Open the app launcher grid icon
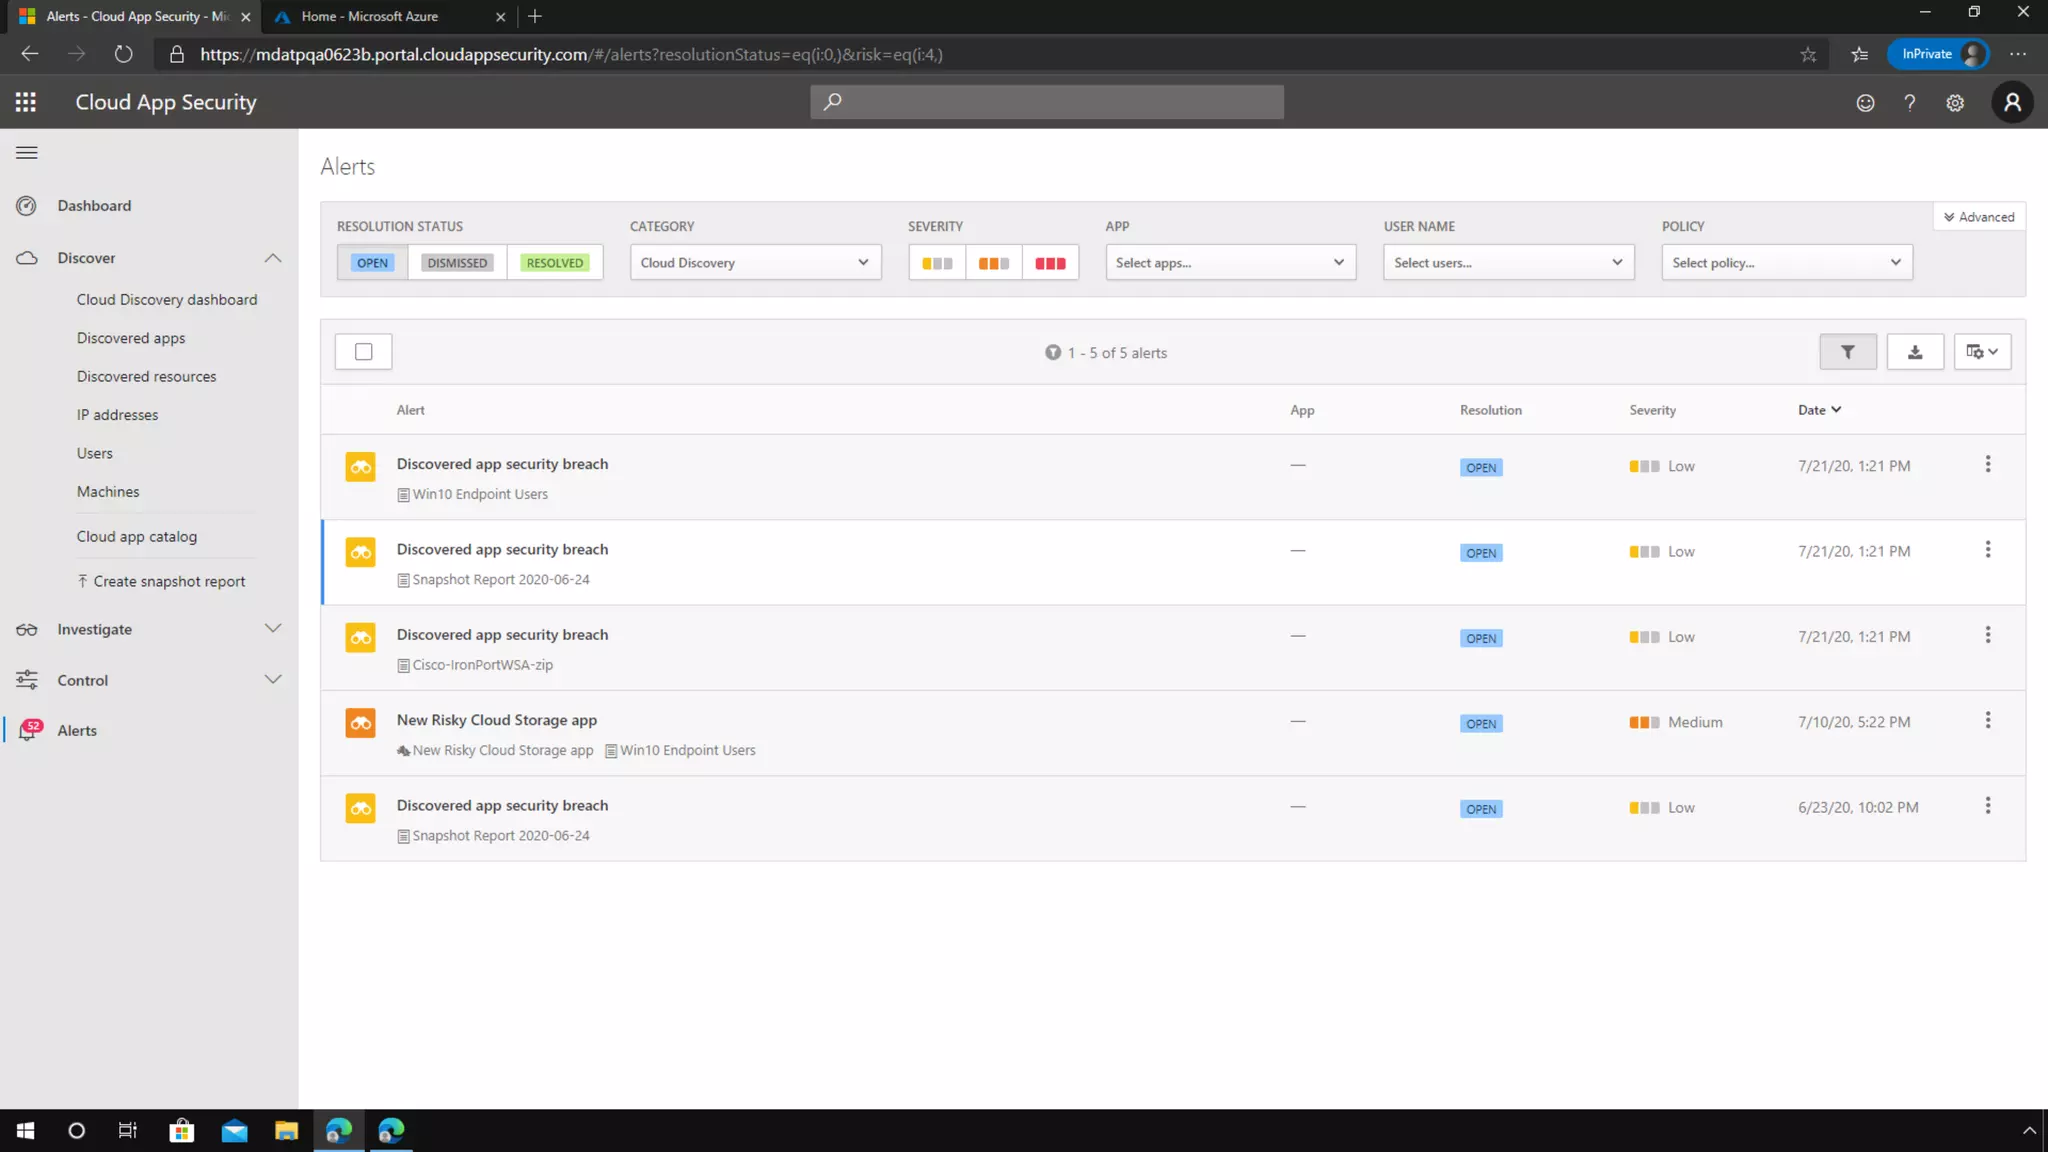This screenshot has width=2048, height=1152. 26,102
